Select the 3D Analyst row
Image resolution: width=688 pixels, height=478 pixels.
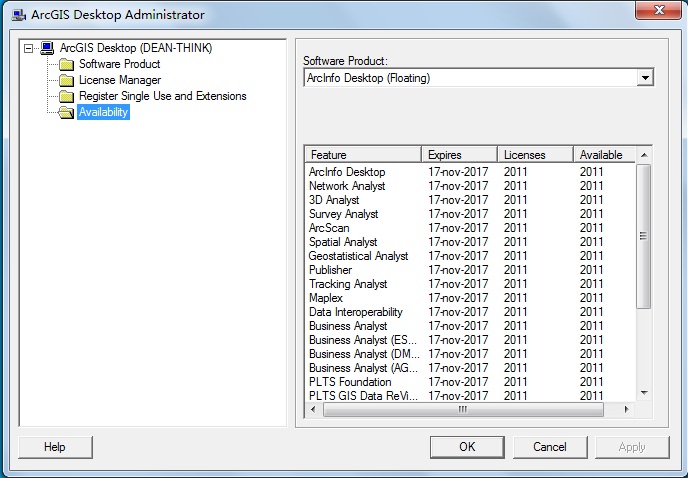pyautogui.click(x=470, y=200)
